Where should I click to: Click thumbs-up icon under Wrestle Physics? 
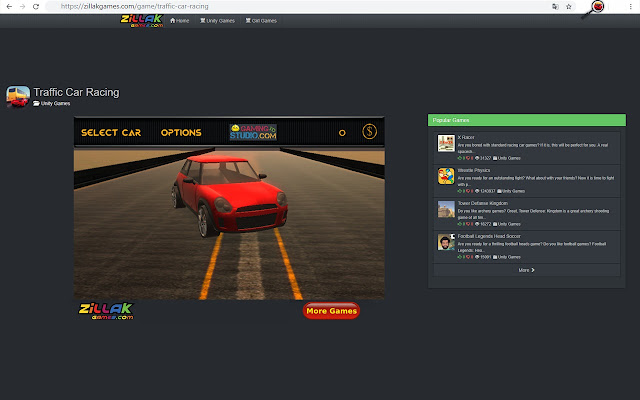point(460,191)
